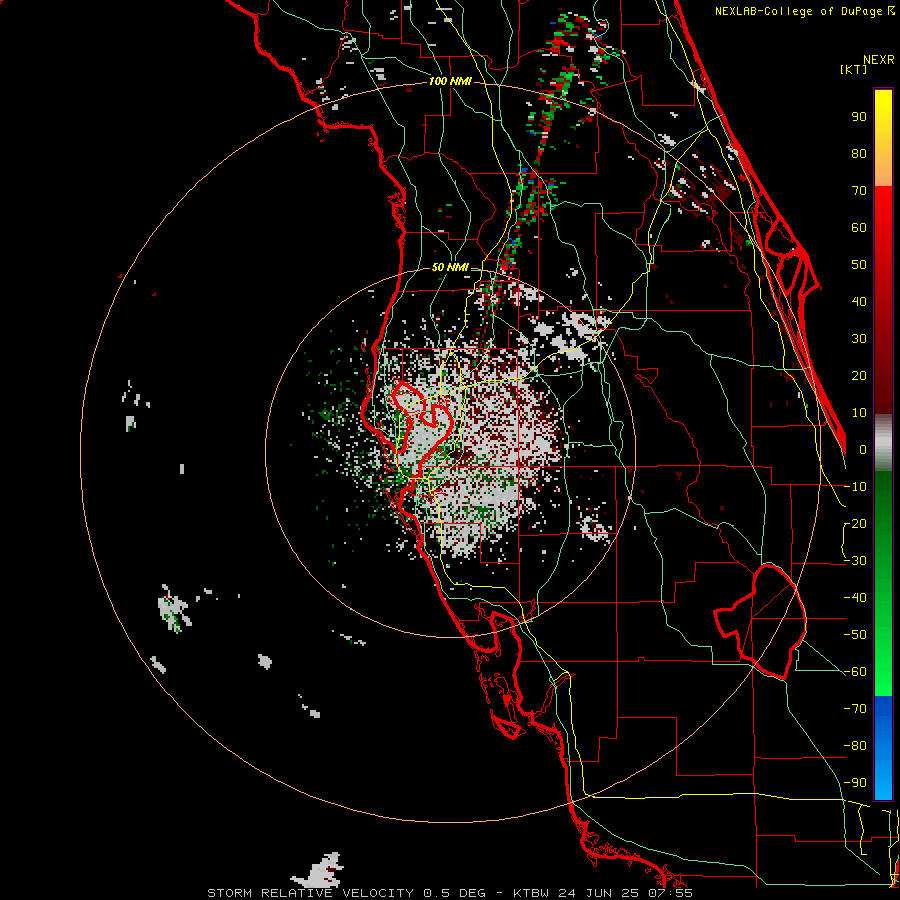Viewport: 900px width, 900px height.
Task: Click the -60 knots scale label
Action: (x=855, y=672)
